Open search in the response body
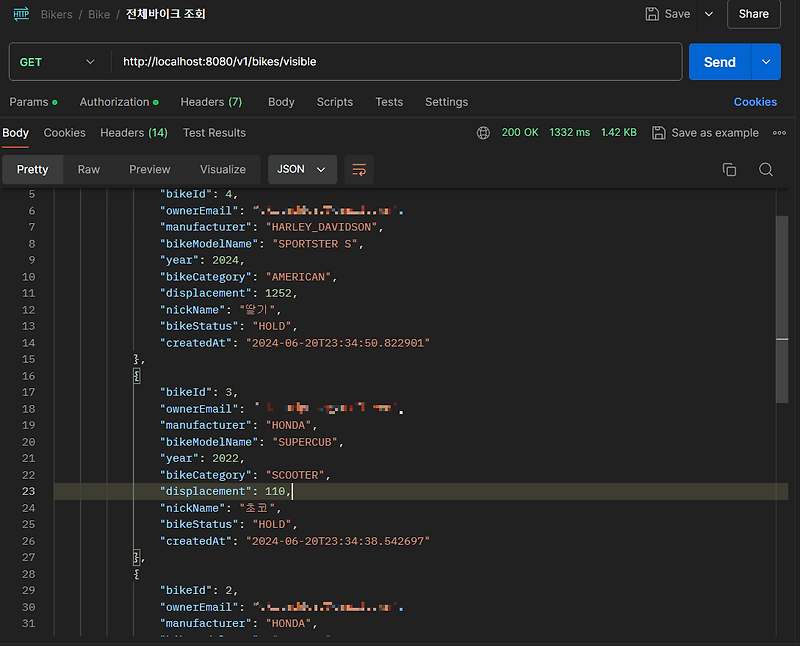The image size is (800, 646). click(766, 170)
